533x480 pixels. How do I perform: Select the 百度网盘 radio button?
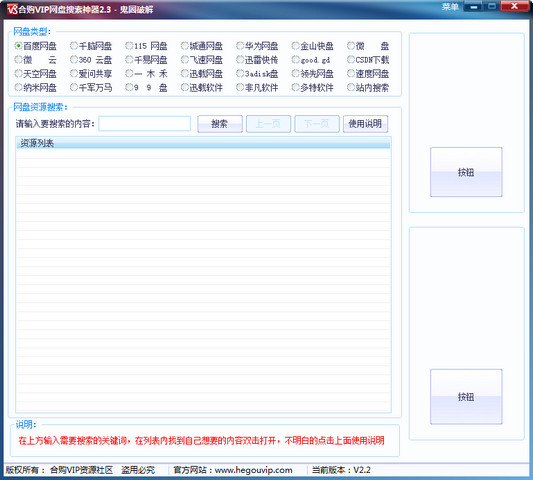(35, 46)
